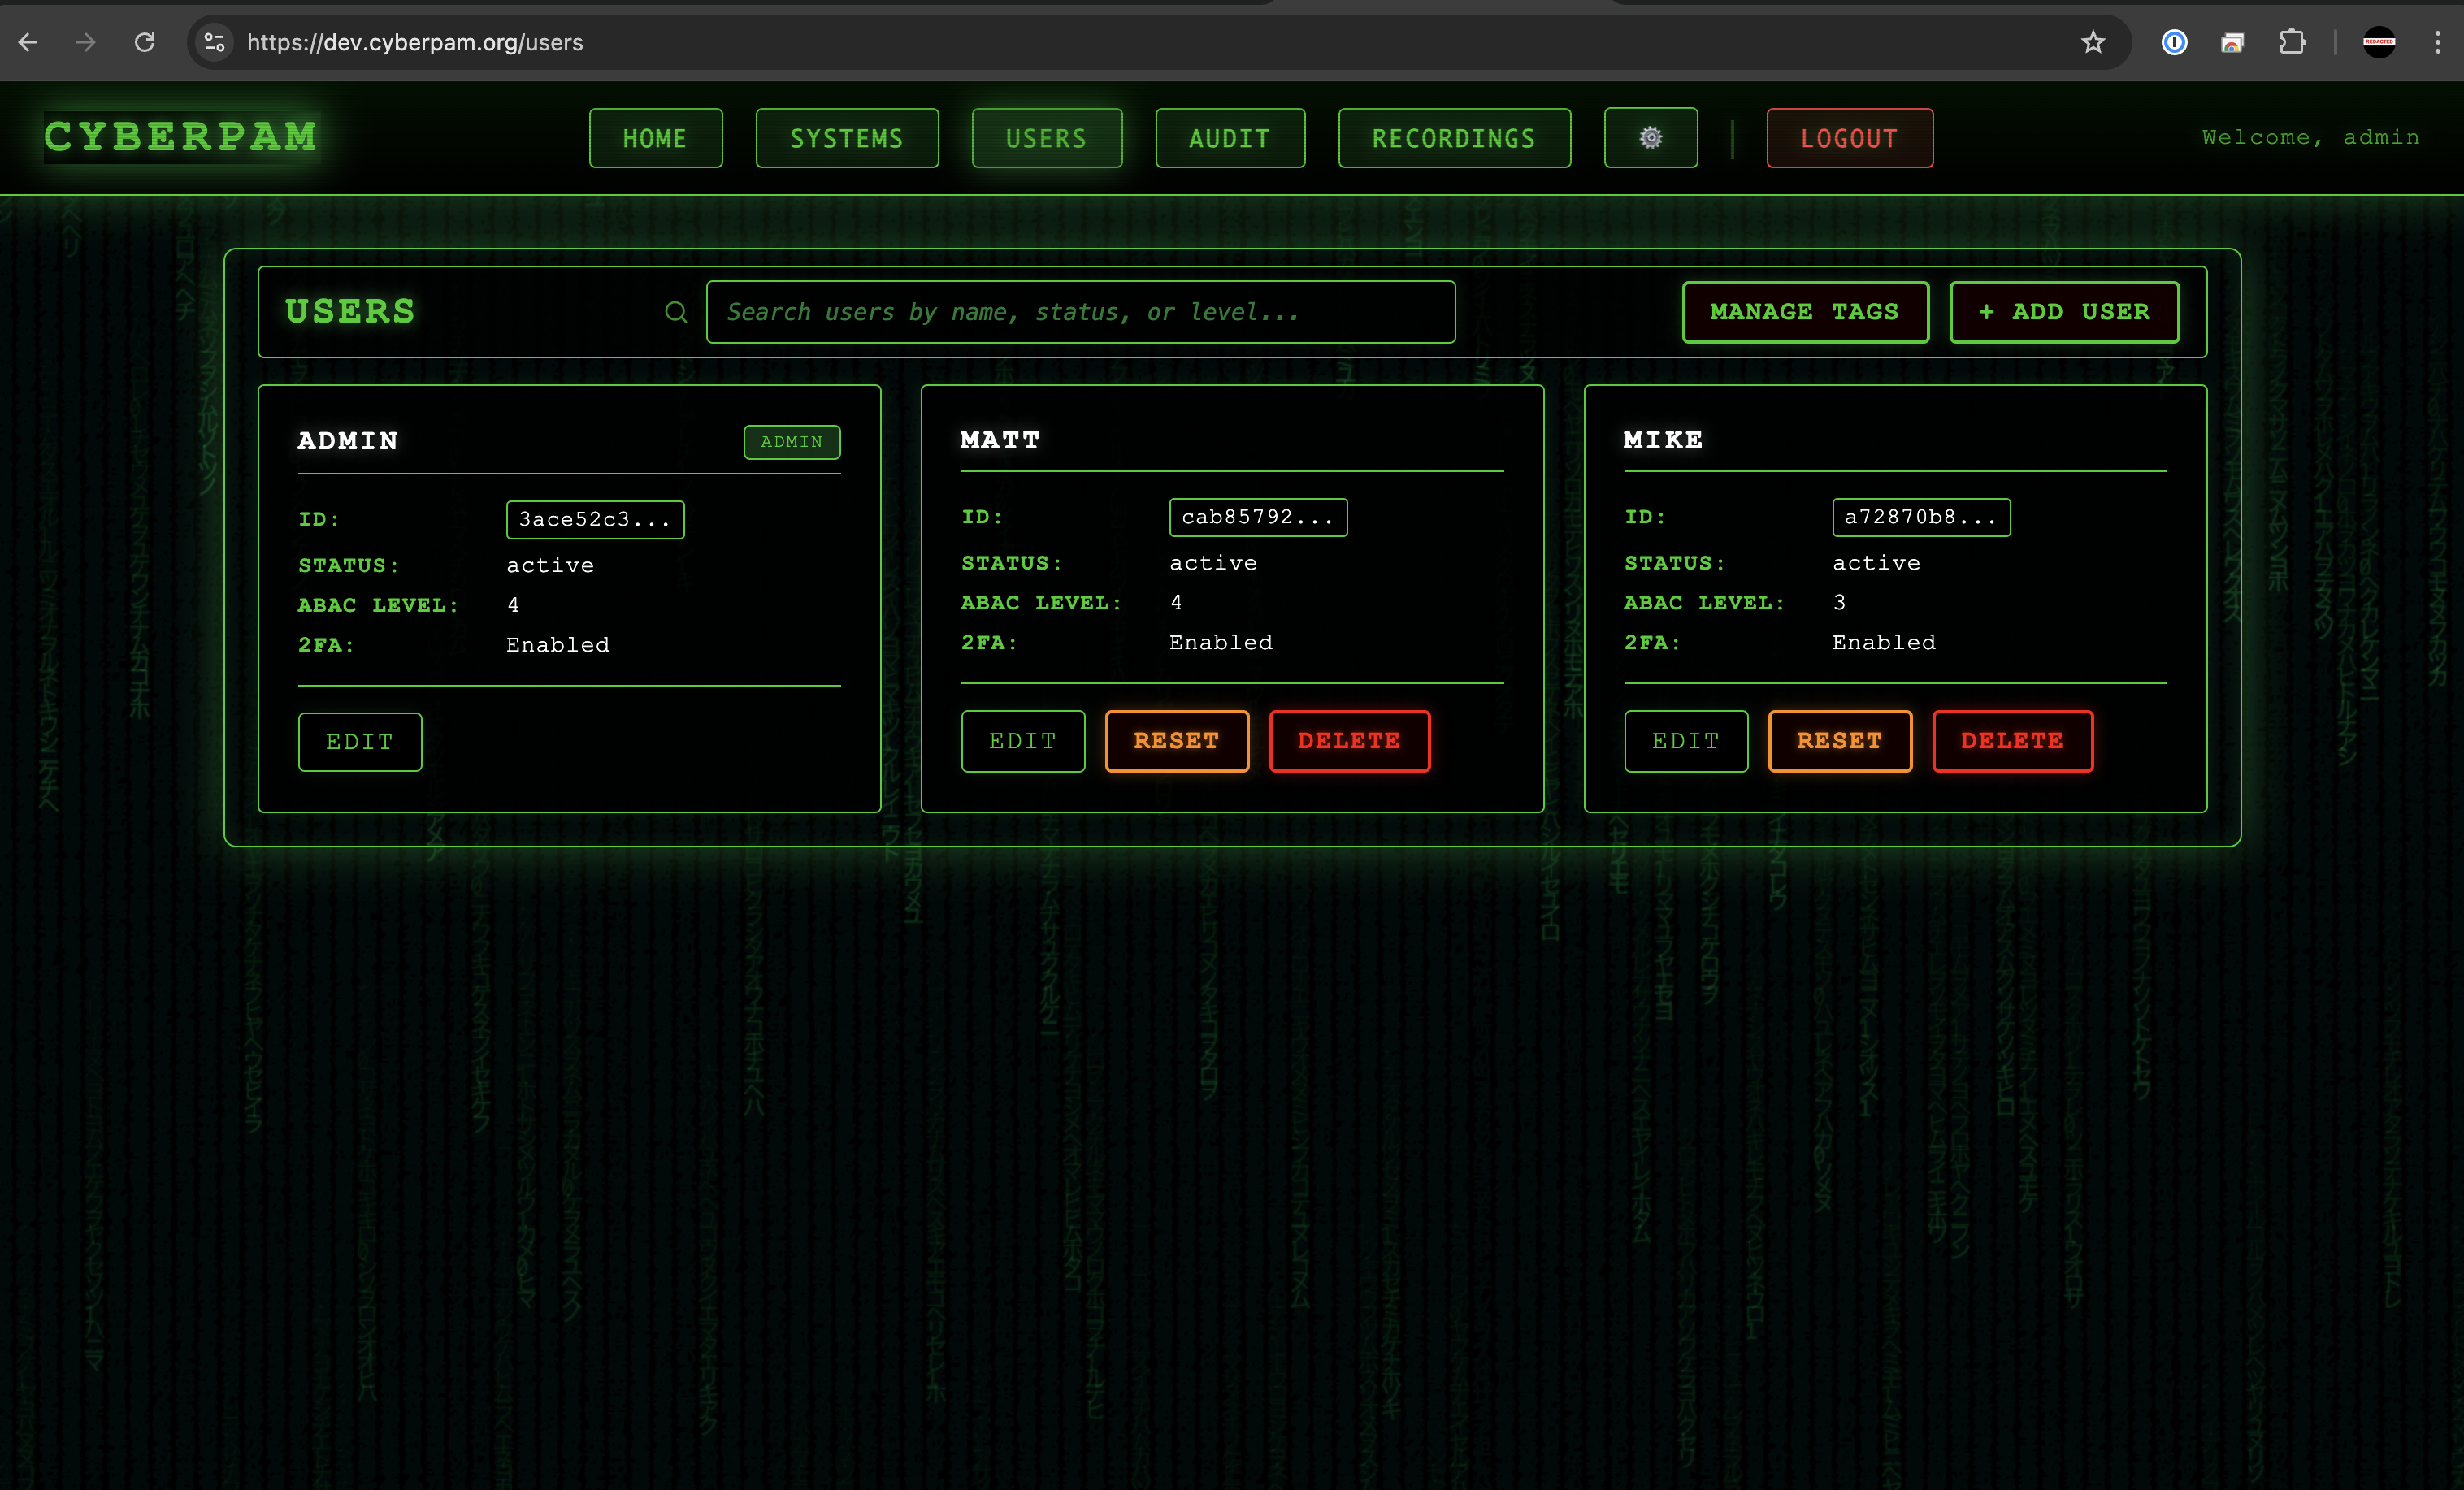The width and height of the screenshot is (2464, 1490).
Task: Reload the page using refresh icon
Action: [x=145, y=42]
